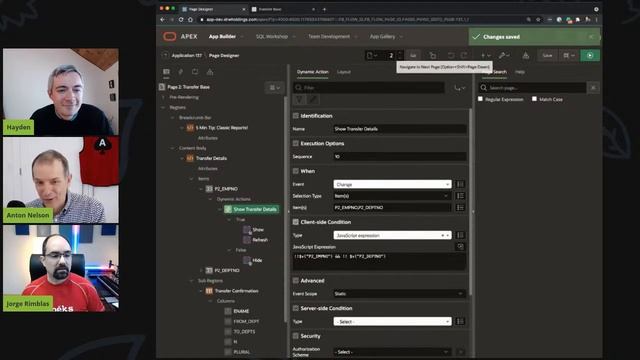This screenshot has height=360, width=640.
Task: Collapse the Regions node
Action: click(x=164, y=107)
